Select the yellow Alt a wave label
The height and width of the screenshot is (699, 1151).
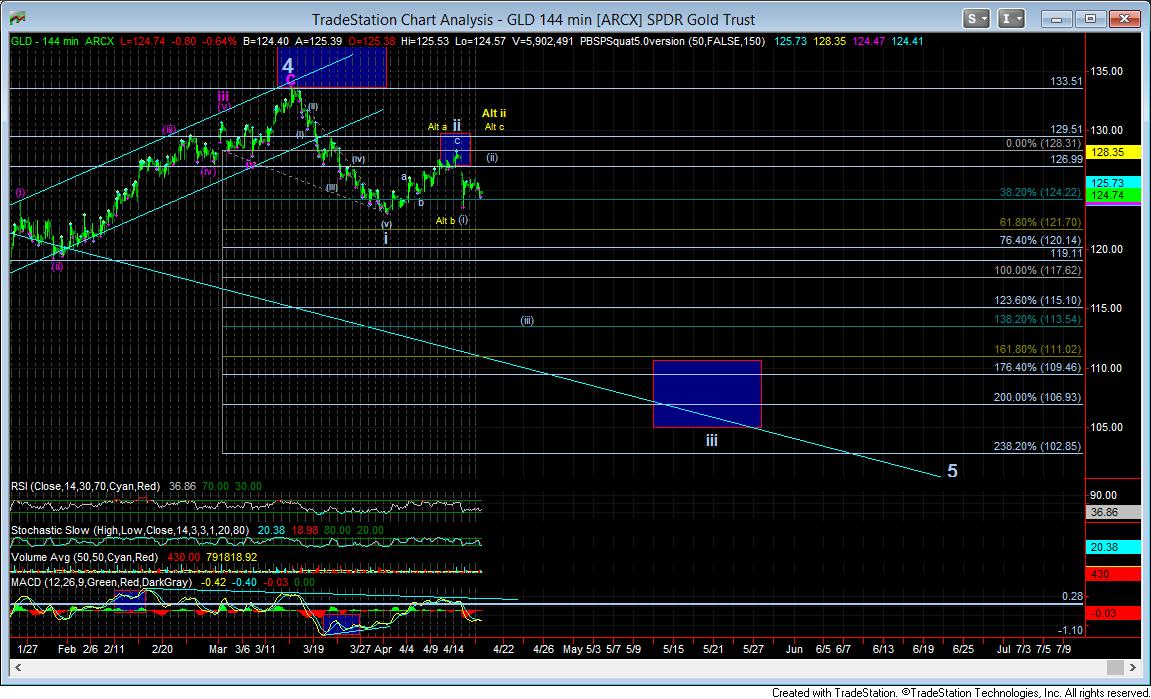437,127
